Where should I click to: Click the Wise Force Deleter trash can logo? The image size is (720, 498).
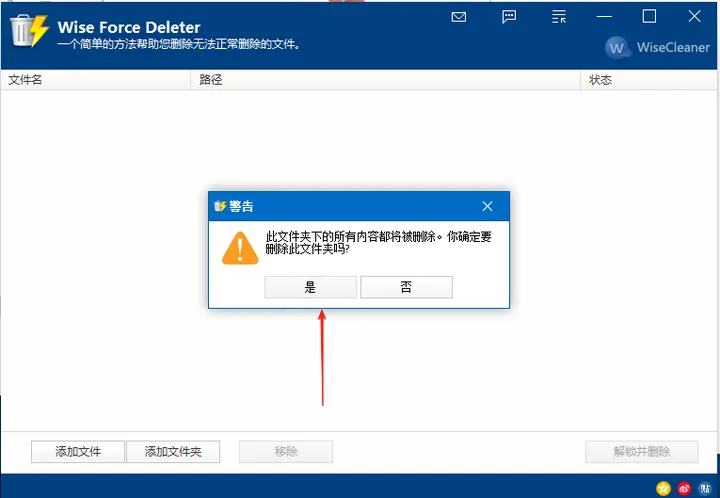29,30
